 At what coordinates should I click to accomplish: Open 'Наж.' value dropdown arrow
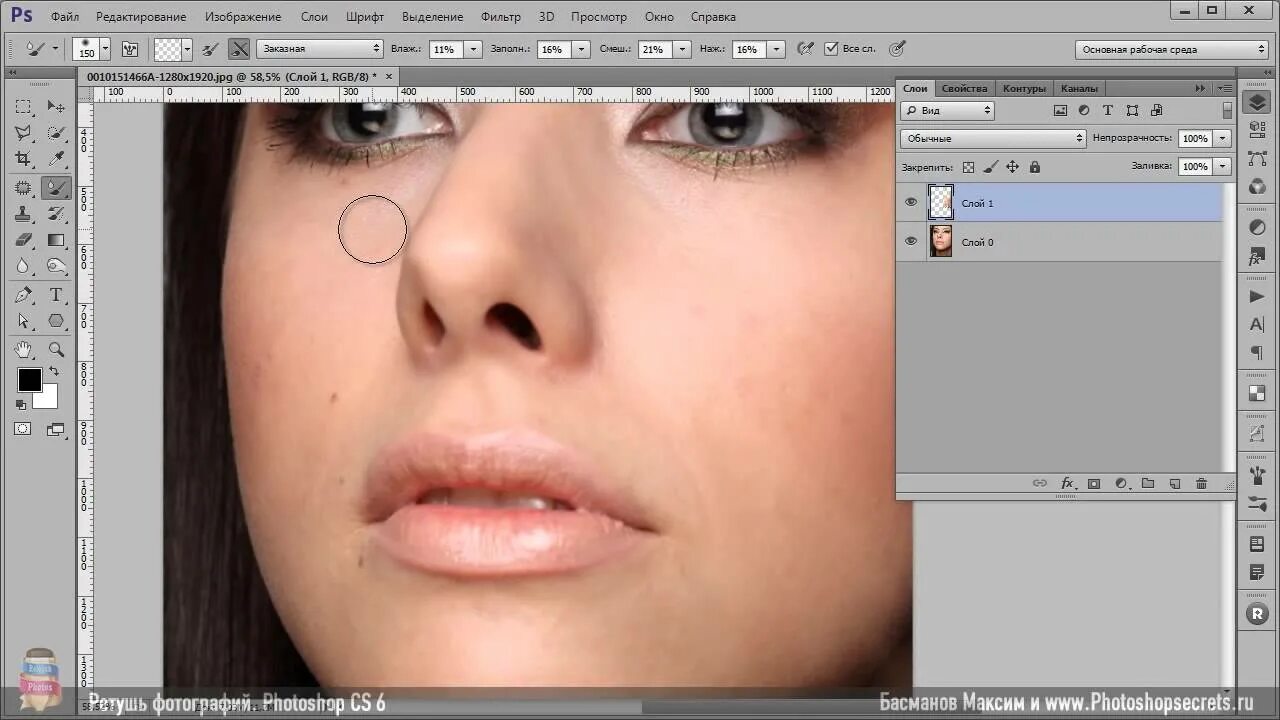tap(775, 49)
